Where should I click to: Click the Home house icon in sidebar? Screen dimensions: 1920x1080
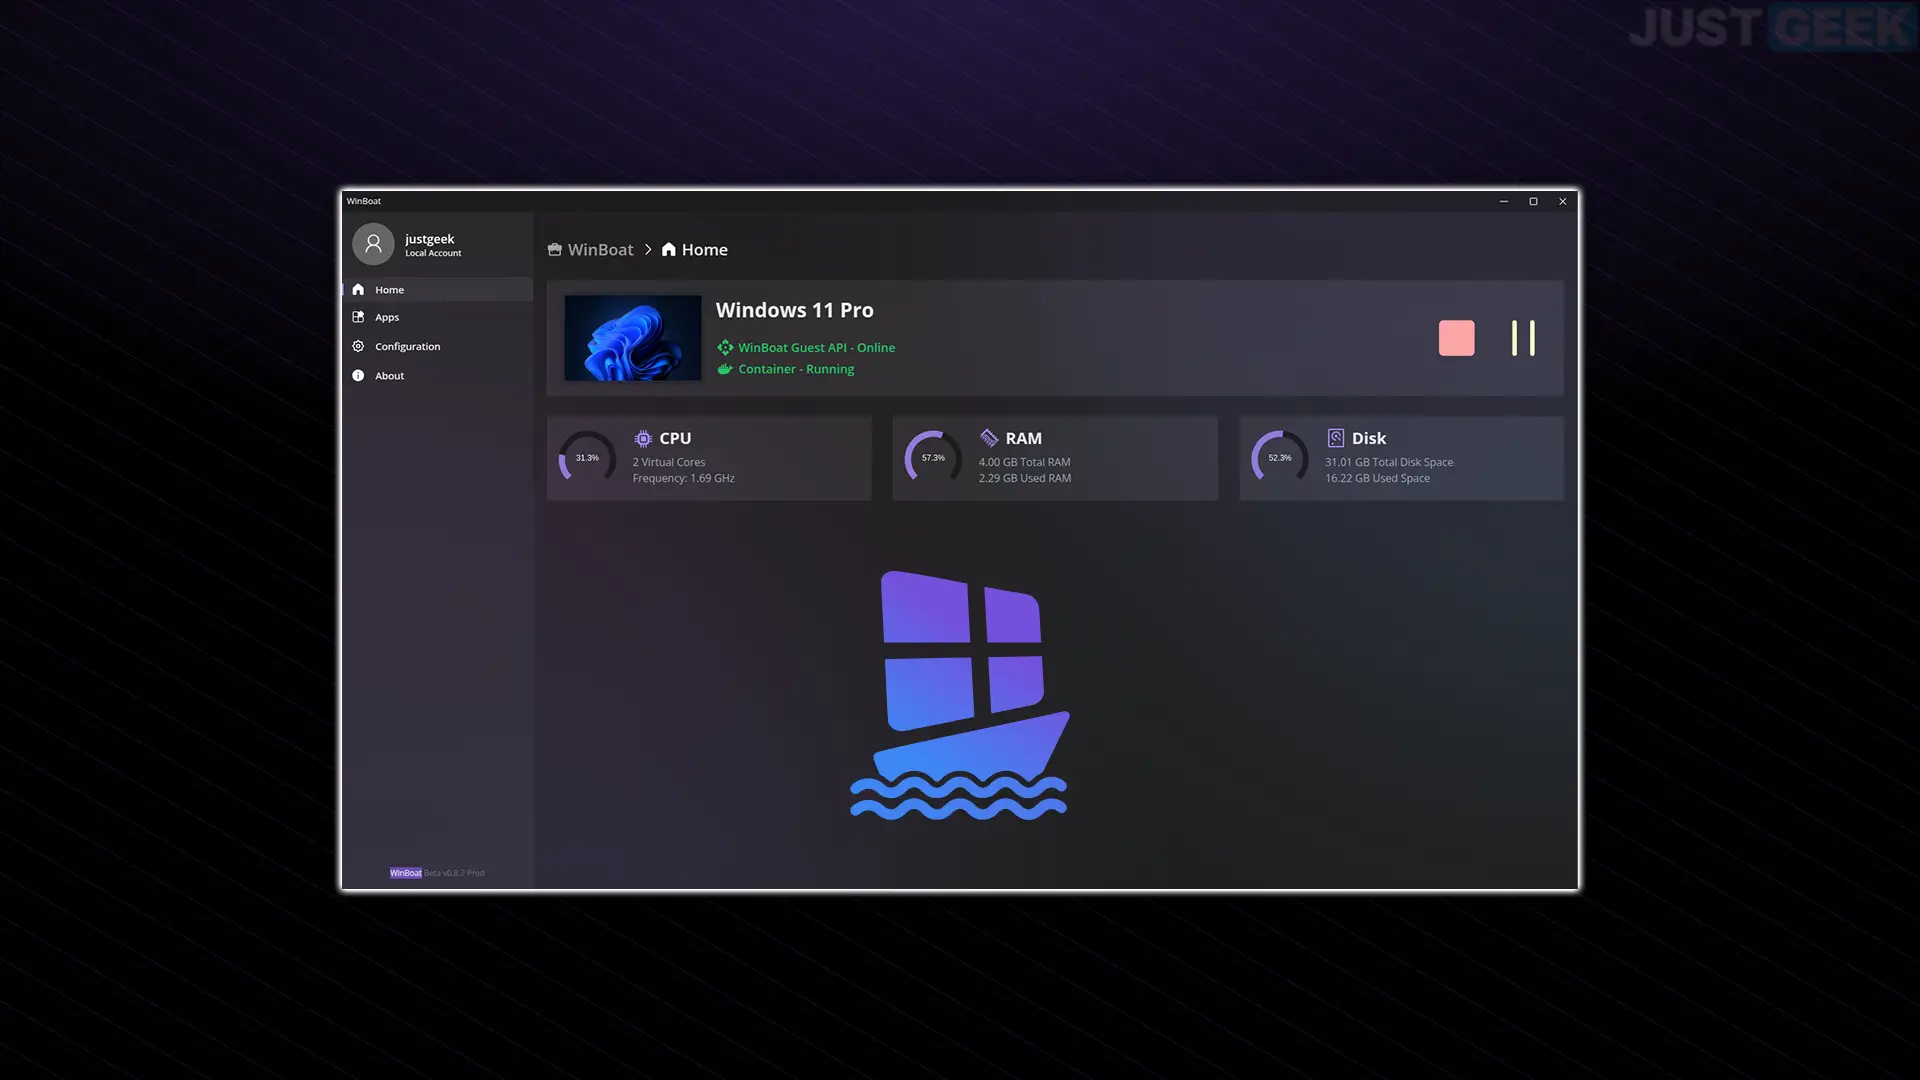tap(358, 290)
